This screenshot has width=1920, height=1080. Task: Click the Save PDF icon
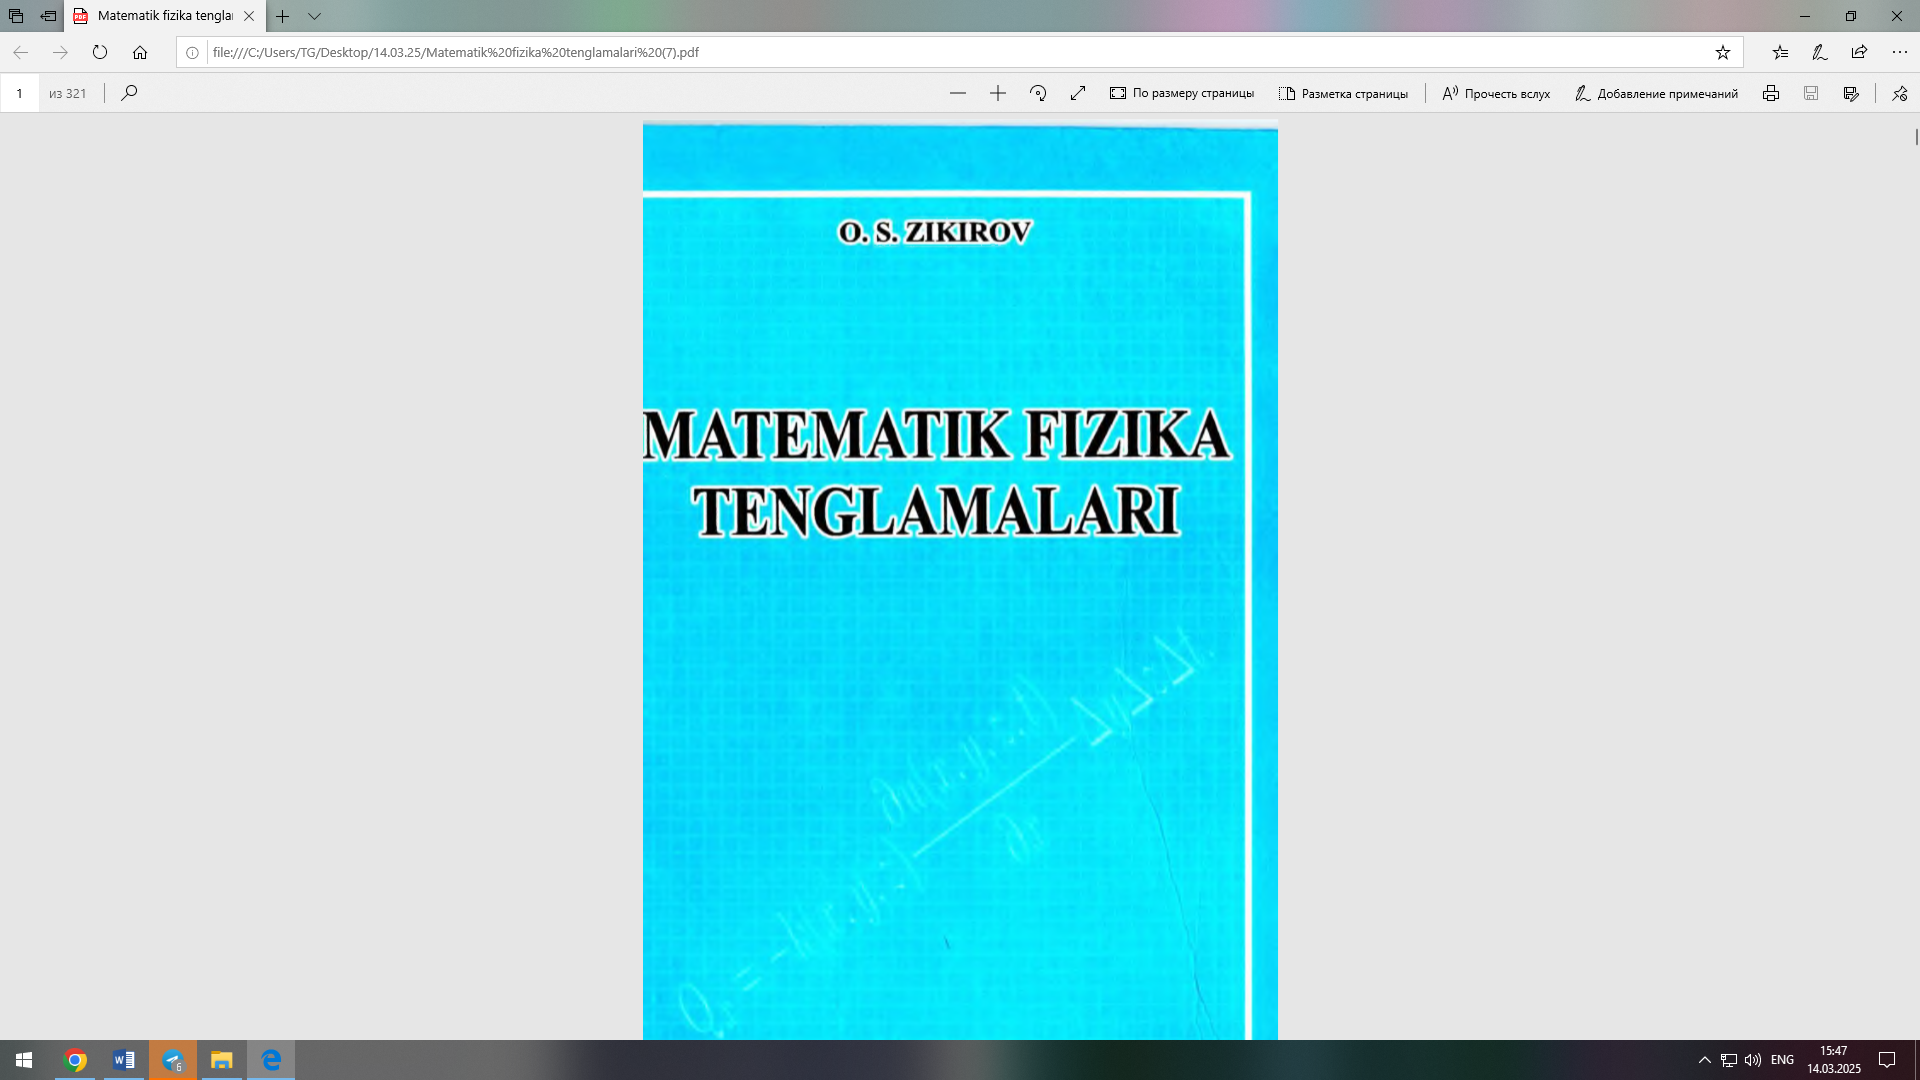tap(1811, 93)
